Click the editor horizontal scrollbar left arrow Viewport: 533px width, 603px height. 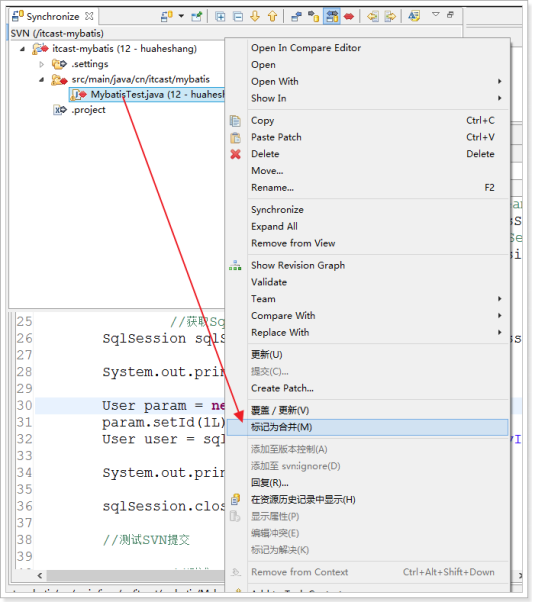40,576
